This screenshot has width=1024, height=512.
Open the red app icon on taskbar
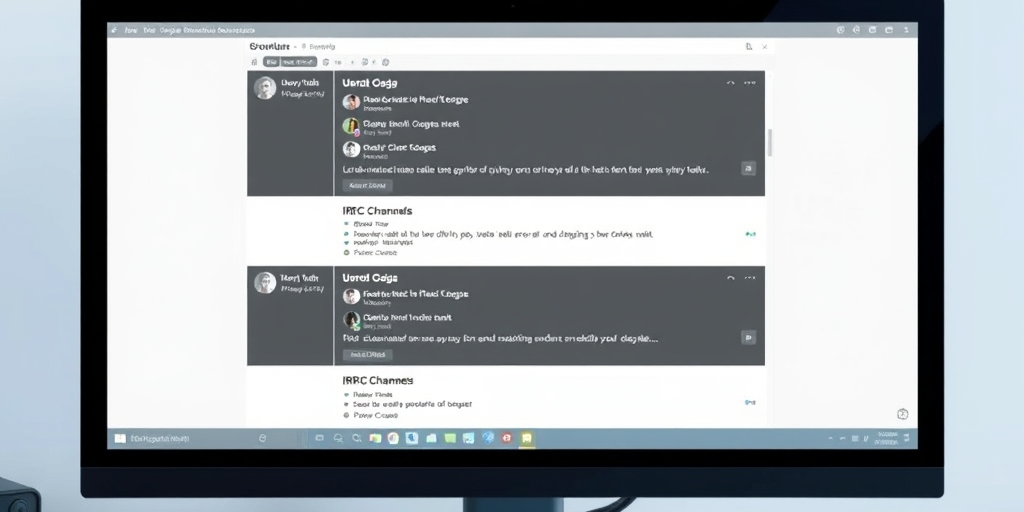(507, 438)
